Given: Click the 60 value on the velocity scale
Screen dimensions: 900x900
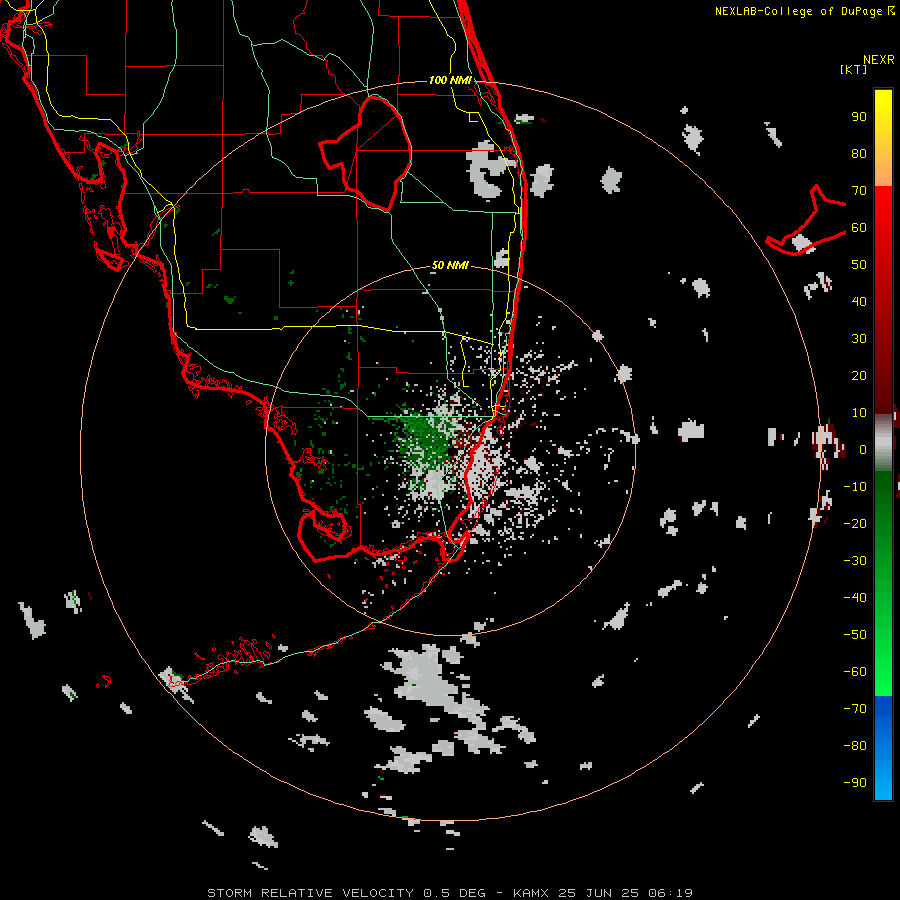Looking at the screenshot, I should [859, 228].
